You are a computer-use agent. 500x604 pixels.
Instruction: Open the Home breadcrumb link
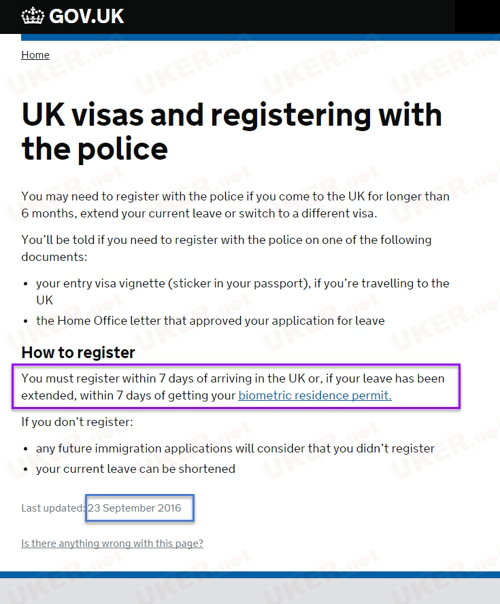coord(35,55)
